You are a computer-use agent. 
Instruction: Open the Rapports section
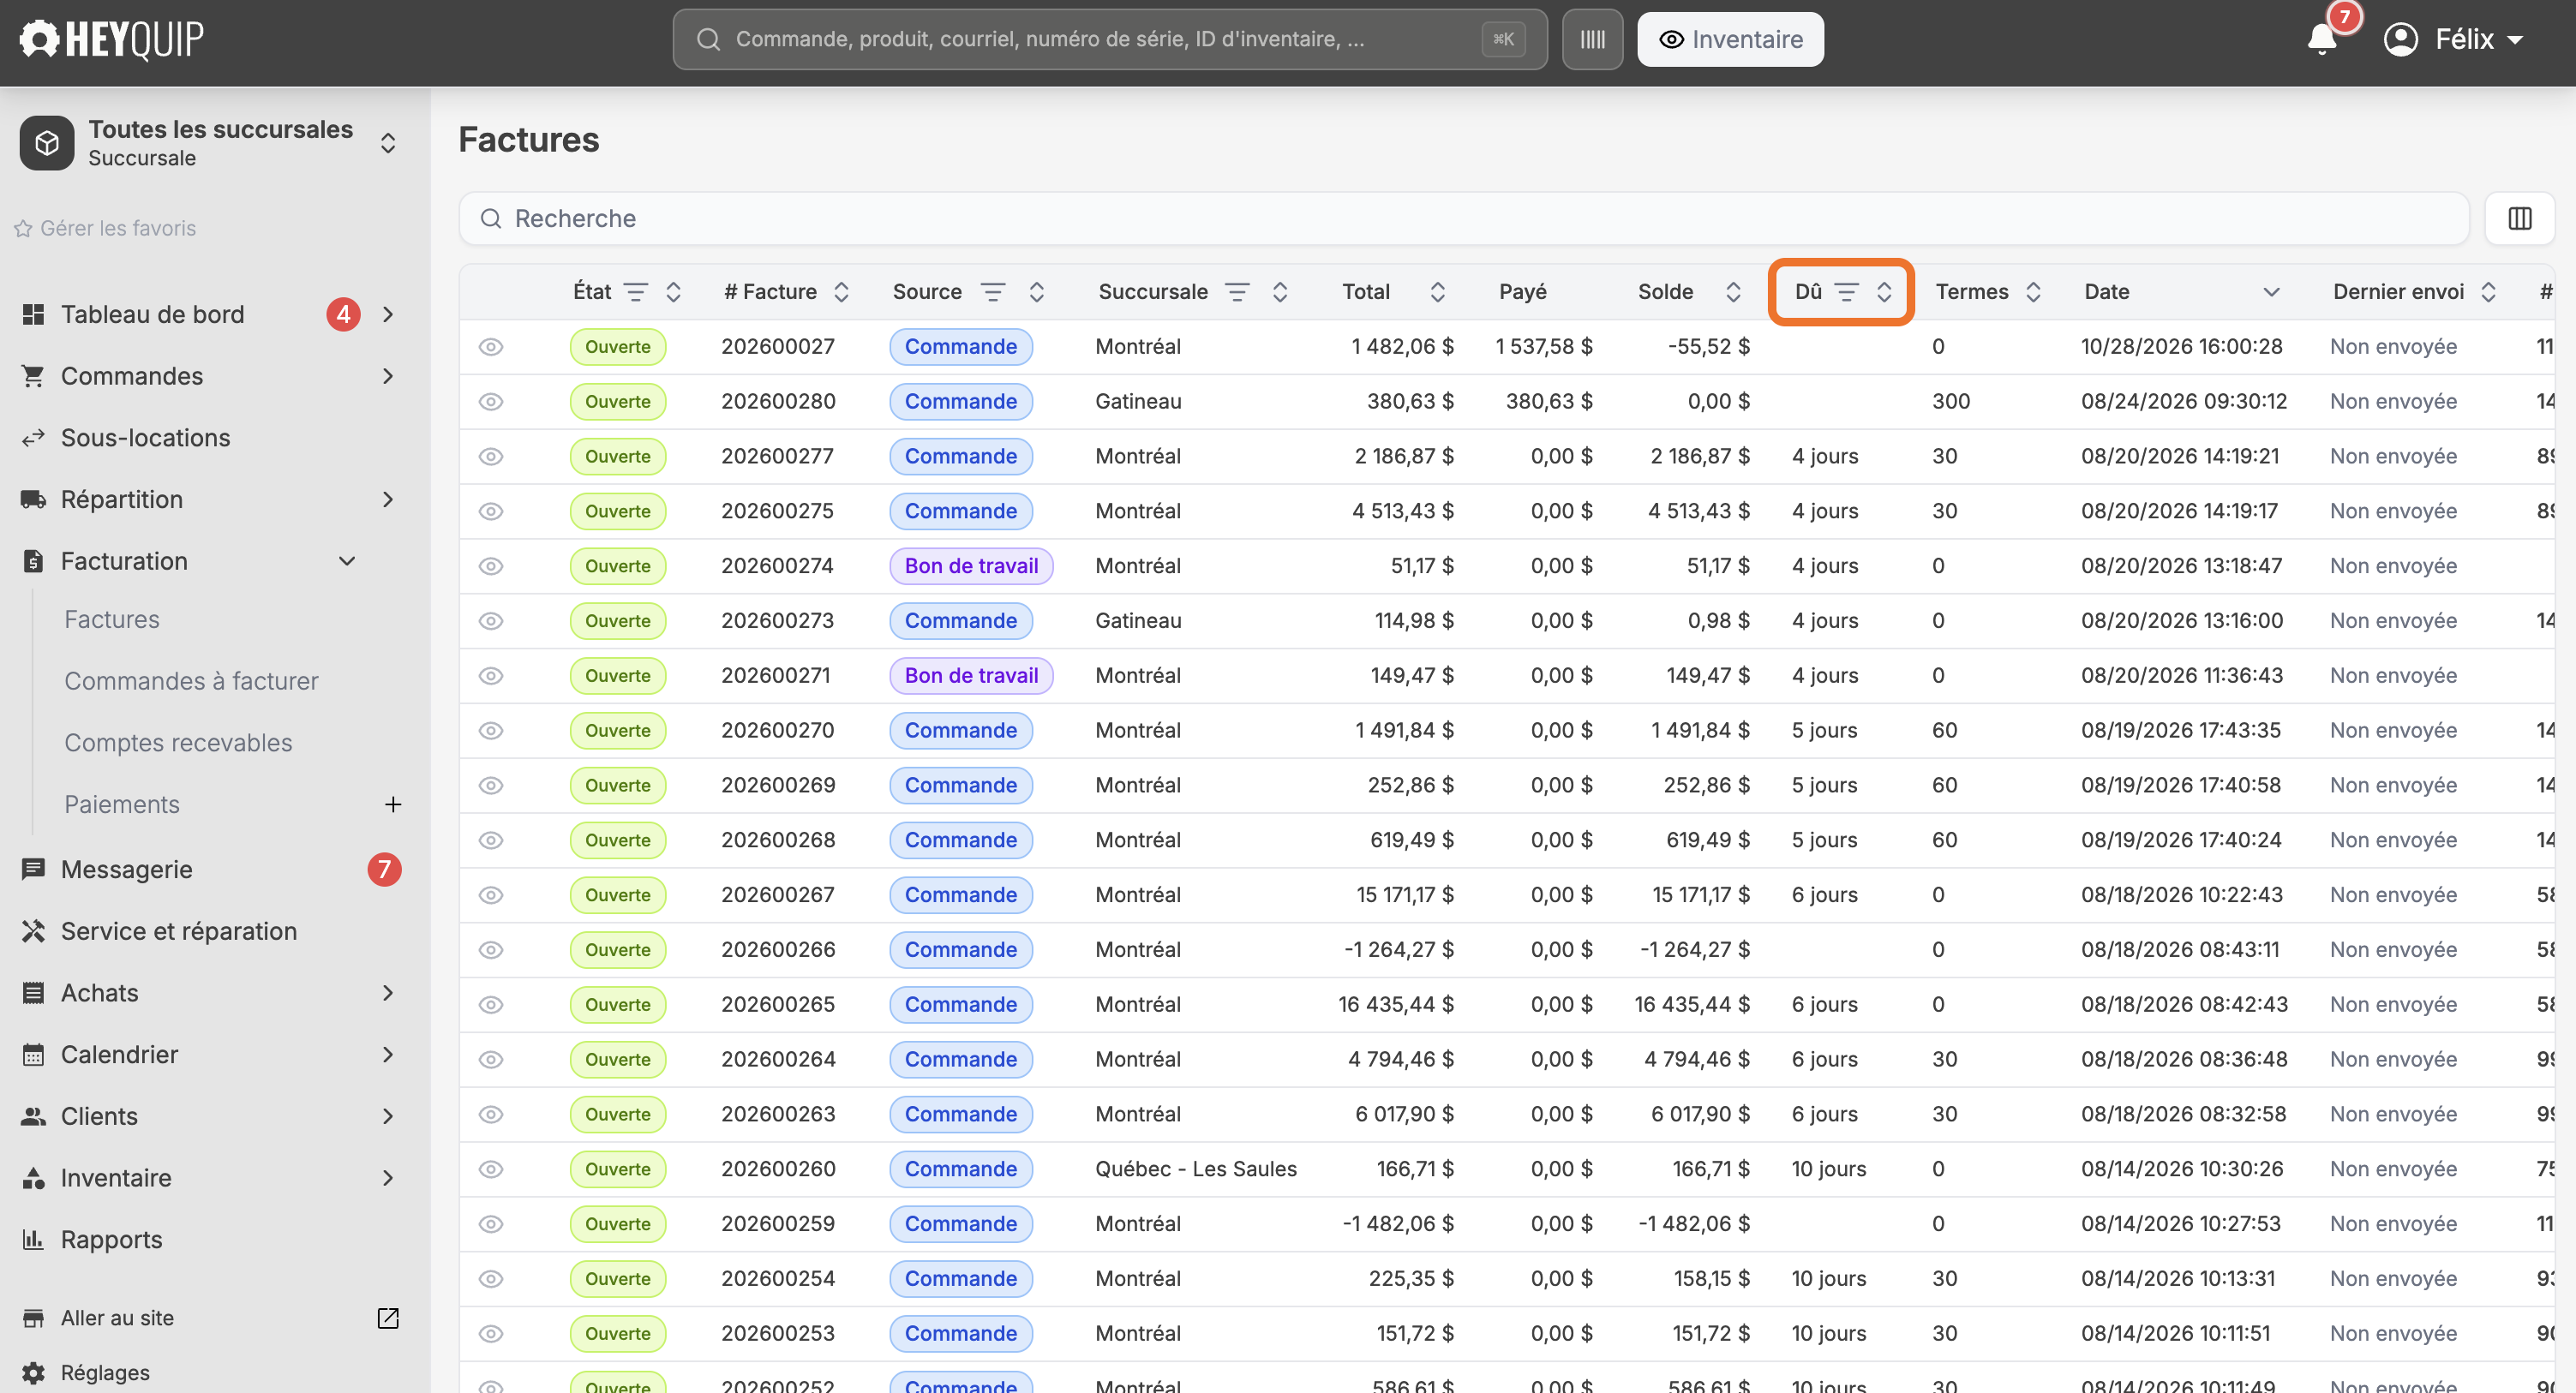coord(111,1239)
